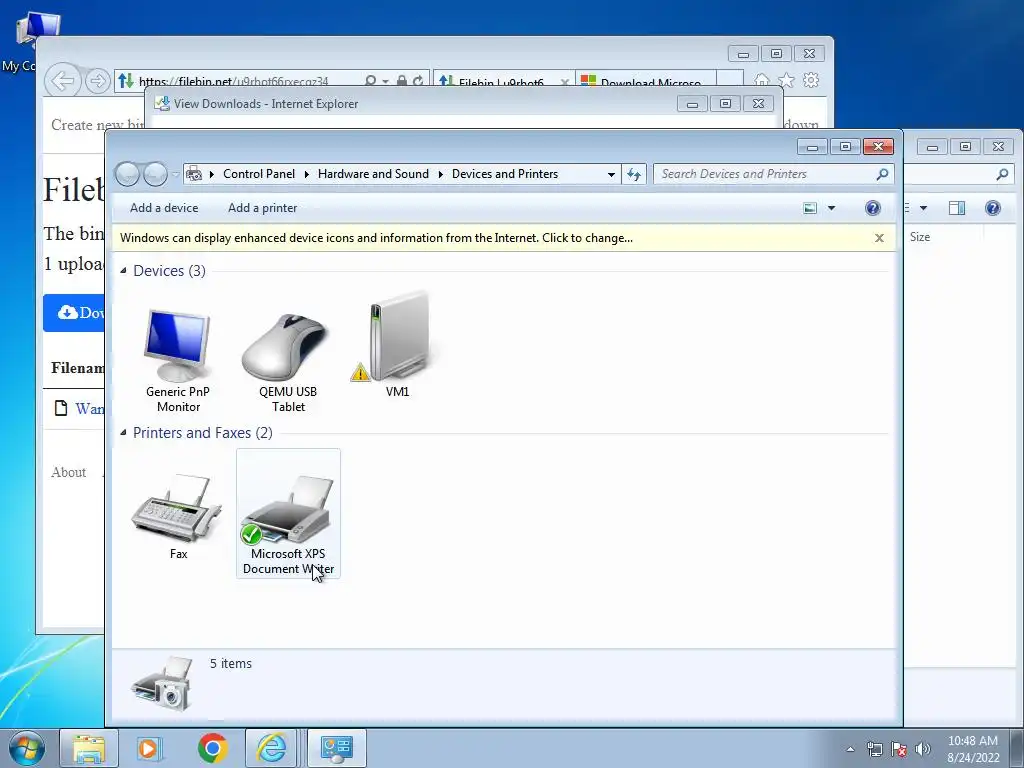Screen dimensions: 1024x768
Task: Go forward in Devices and Printers
Action: click(155, 174)
